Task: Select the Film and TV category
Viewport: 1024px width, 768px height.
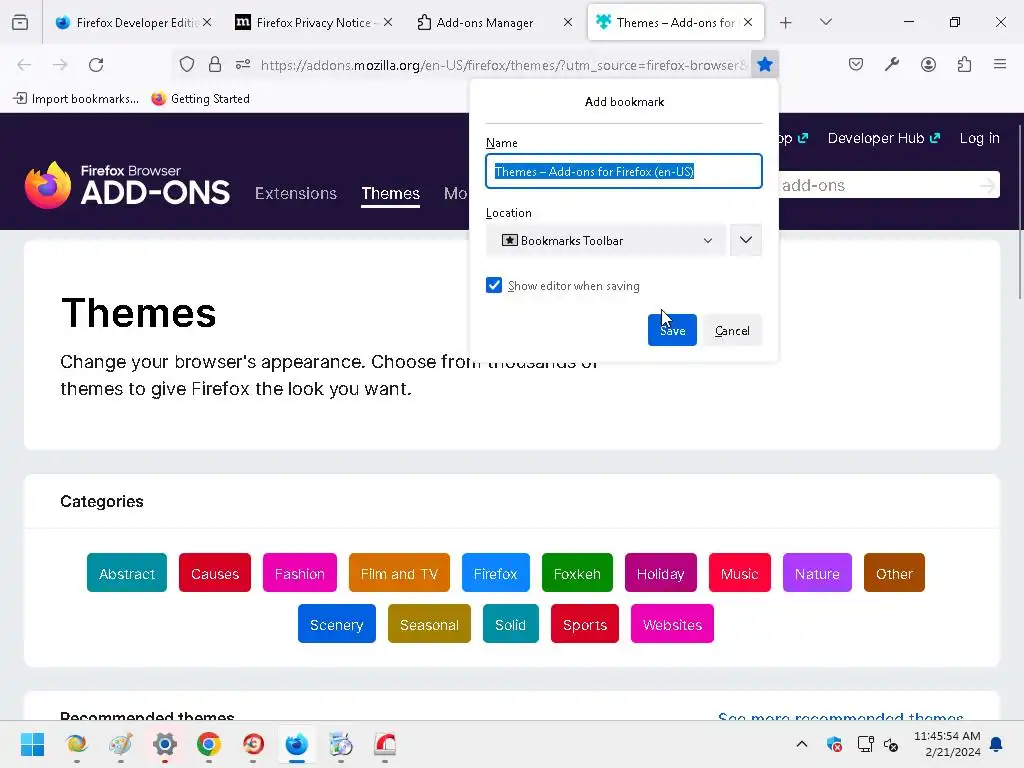Action: (399, 573)
